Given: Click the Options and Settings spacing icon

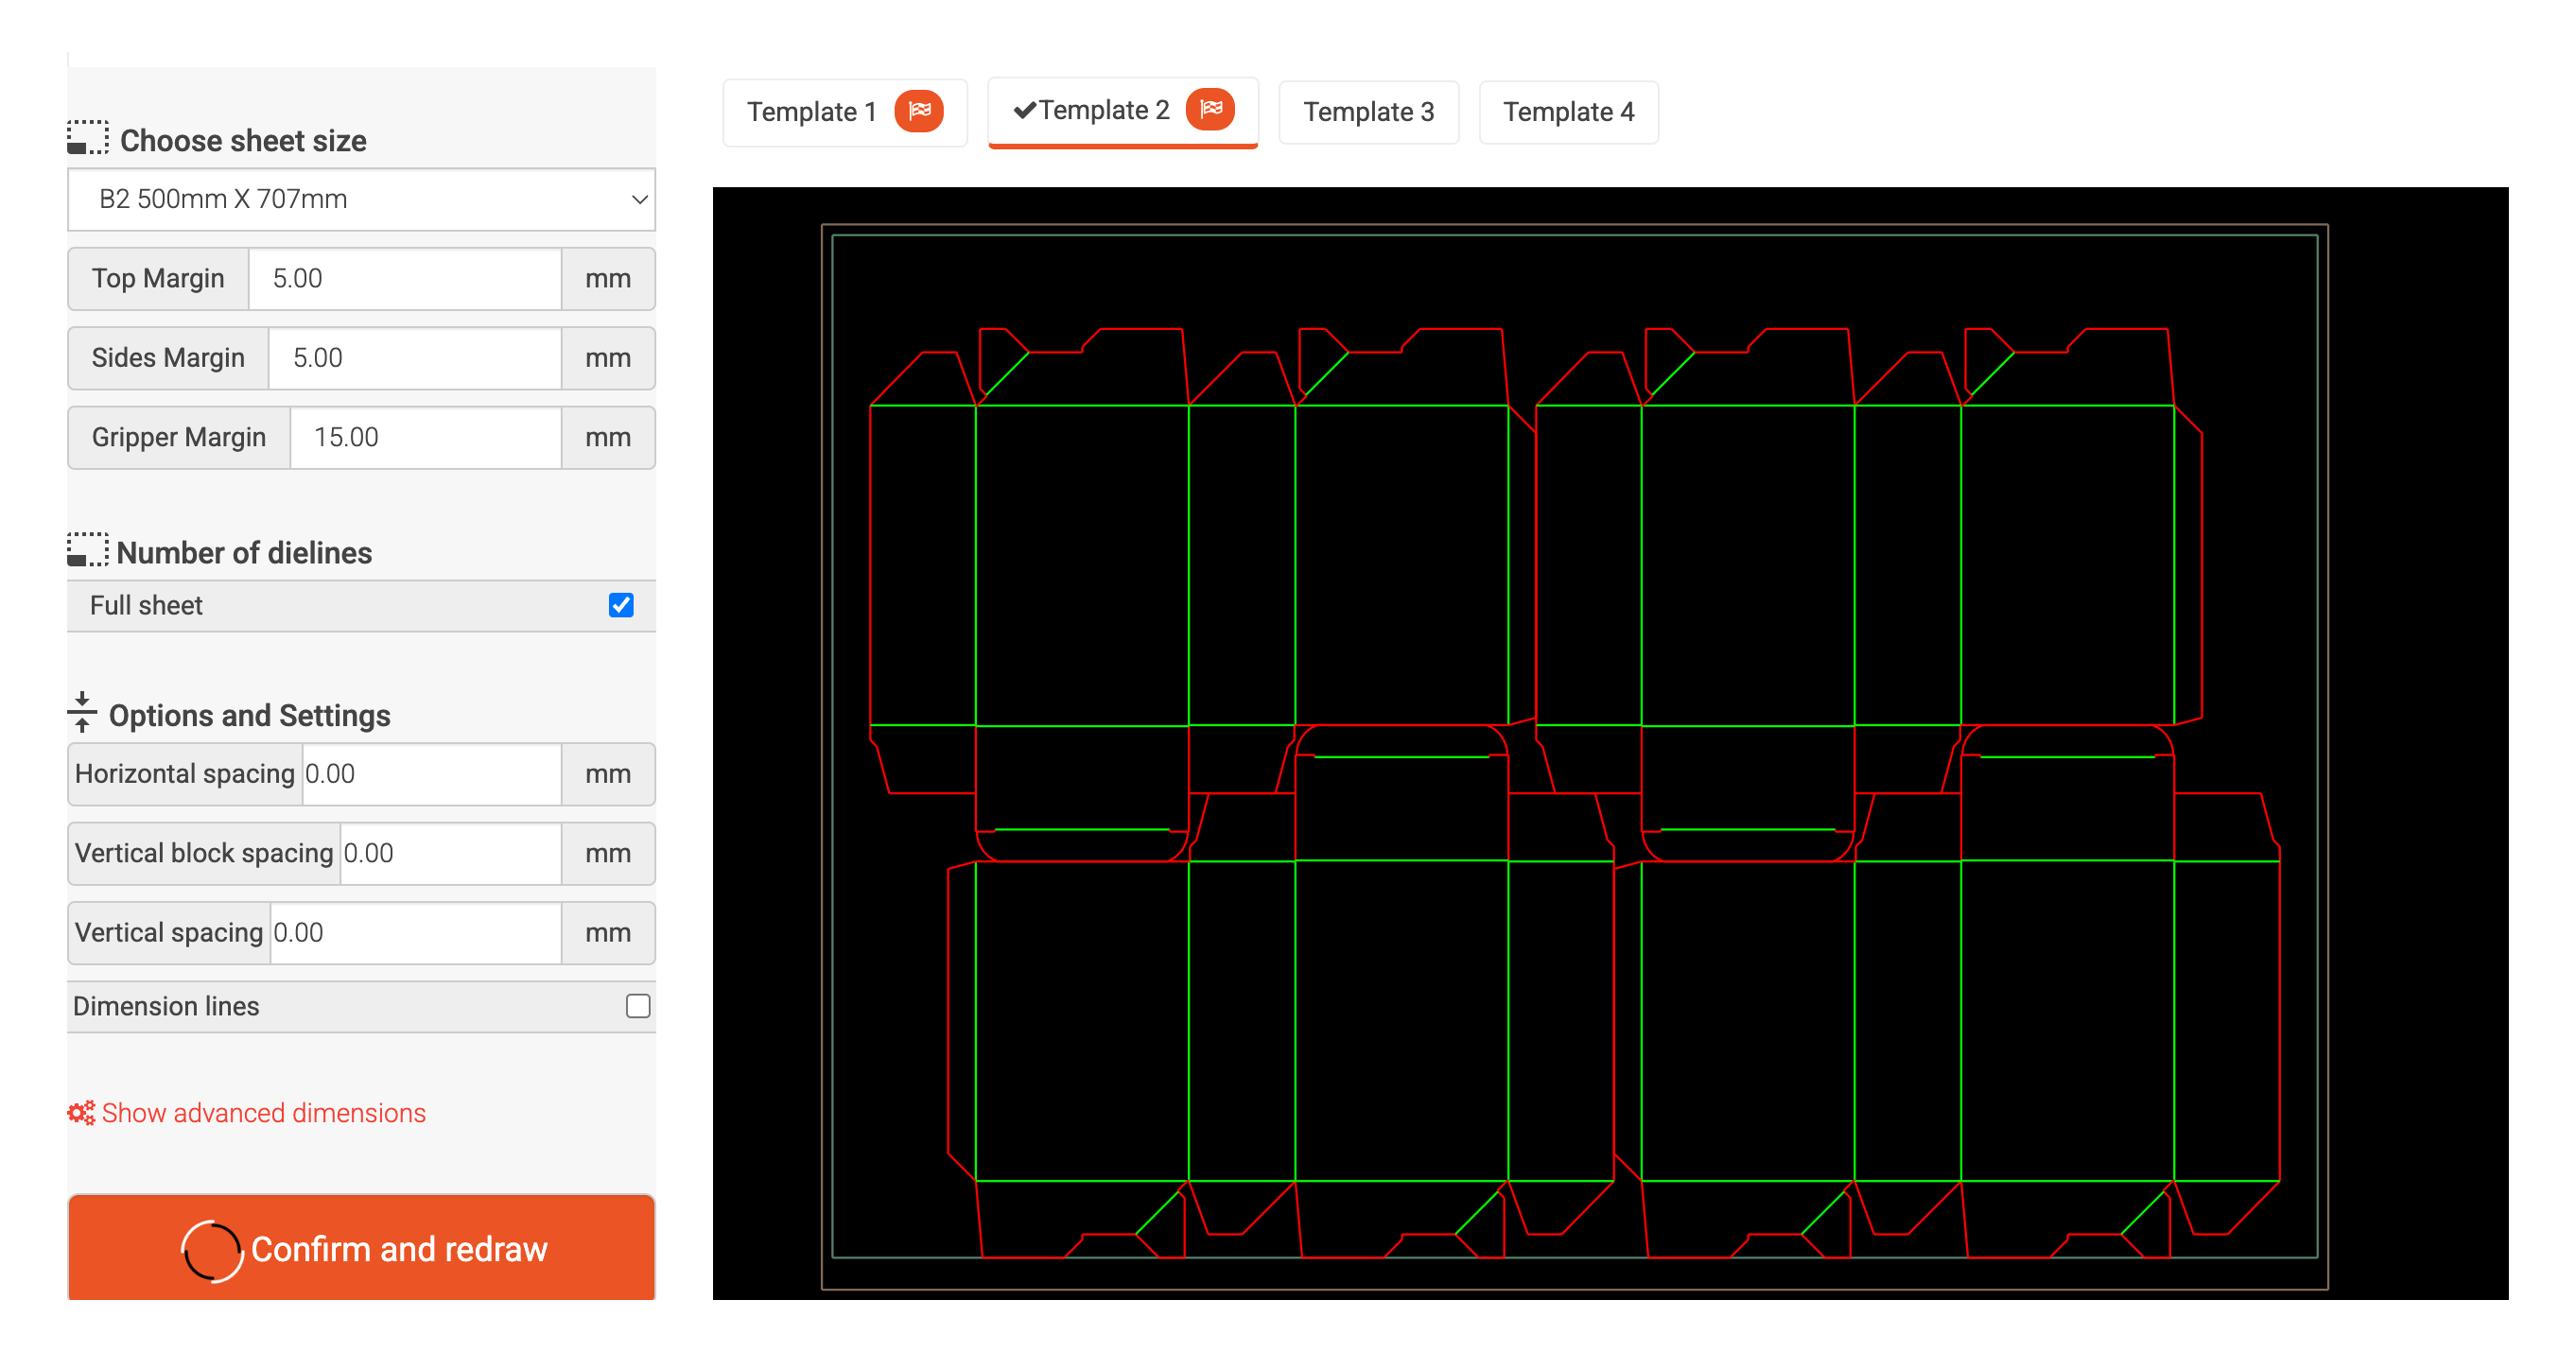Looking at the screenshot, I should tap(82, 712).
